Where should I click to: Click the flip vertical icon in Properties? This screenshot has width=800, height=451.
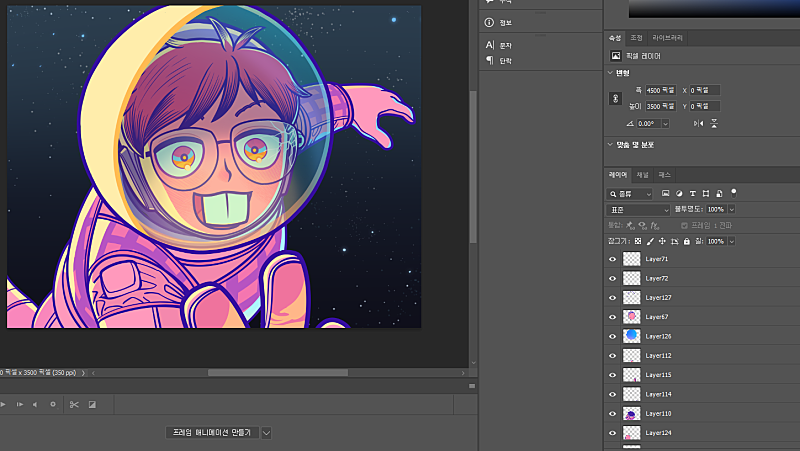715,123
